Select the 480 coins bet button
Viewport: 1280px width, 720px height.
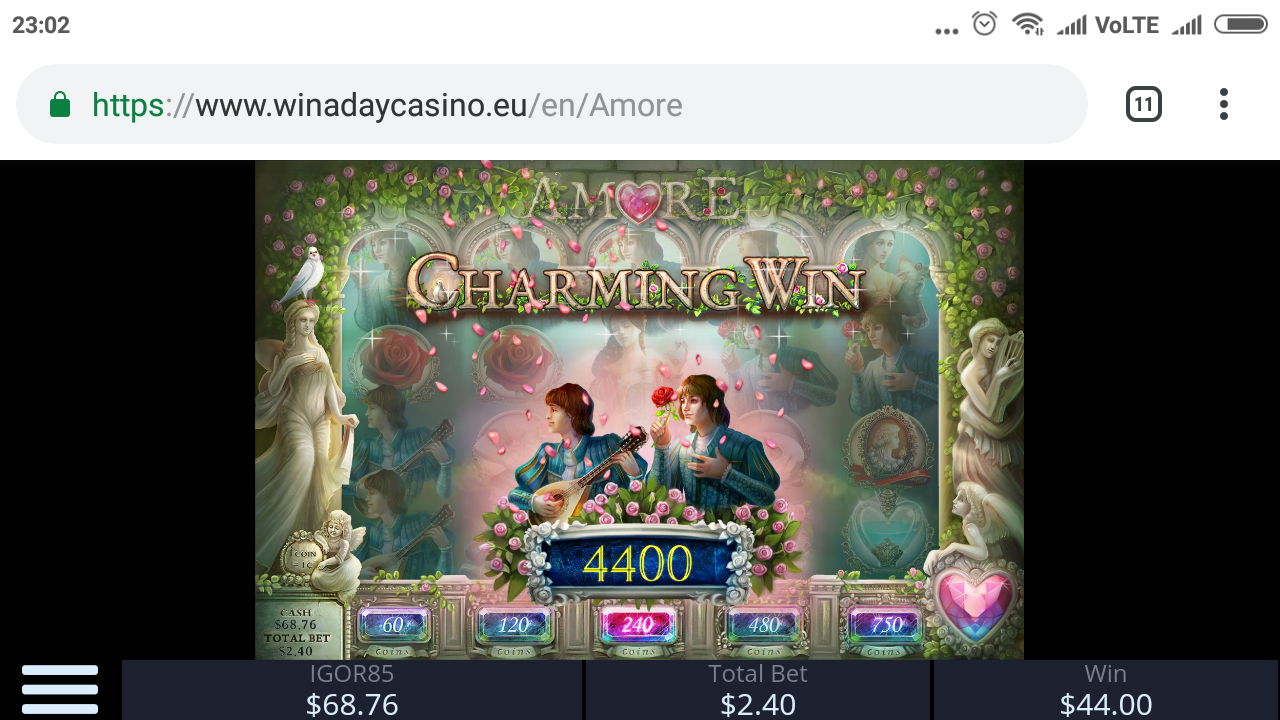(764, 625)
